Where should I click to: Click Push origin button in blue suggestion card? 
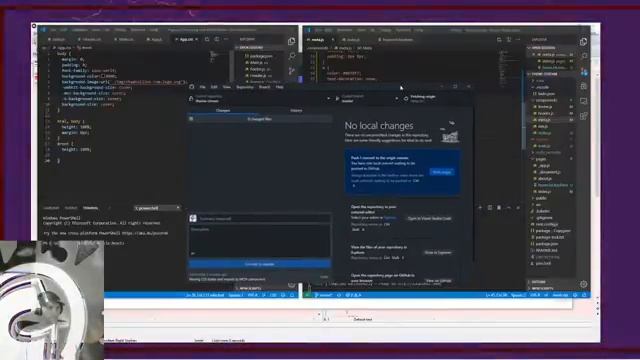pos(442,172)
